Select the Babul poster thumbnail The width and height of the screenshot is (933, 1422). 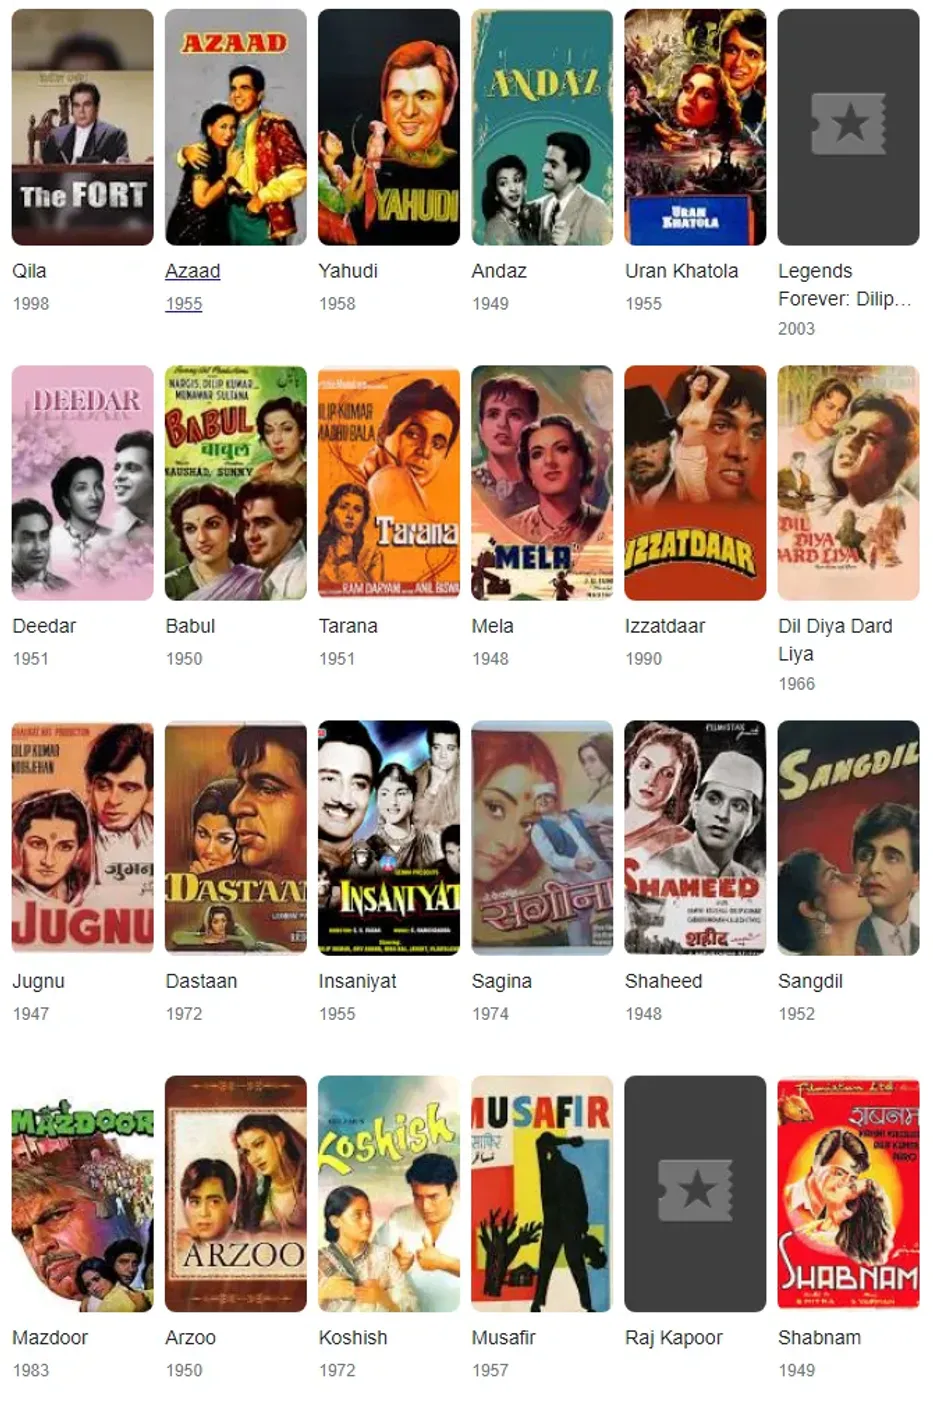pos(236,483)
